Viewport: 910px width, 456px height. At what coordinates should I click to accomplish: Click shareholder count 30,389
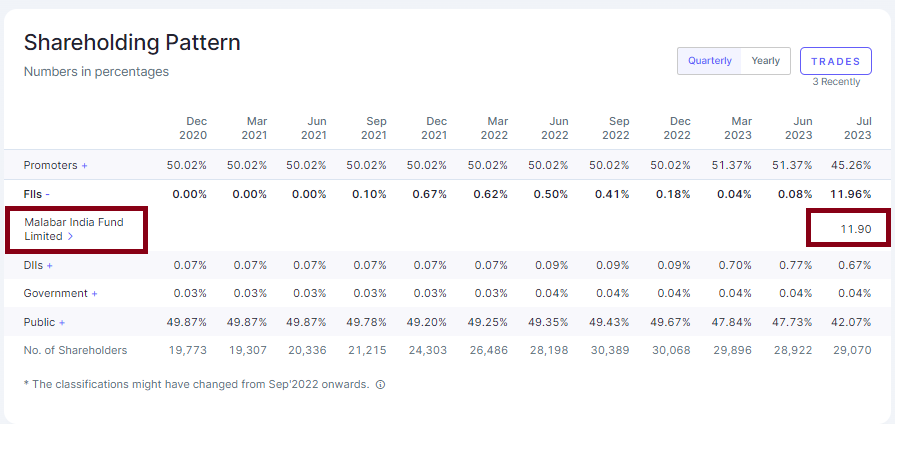(x=611, y=350)
